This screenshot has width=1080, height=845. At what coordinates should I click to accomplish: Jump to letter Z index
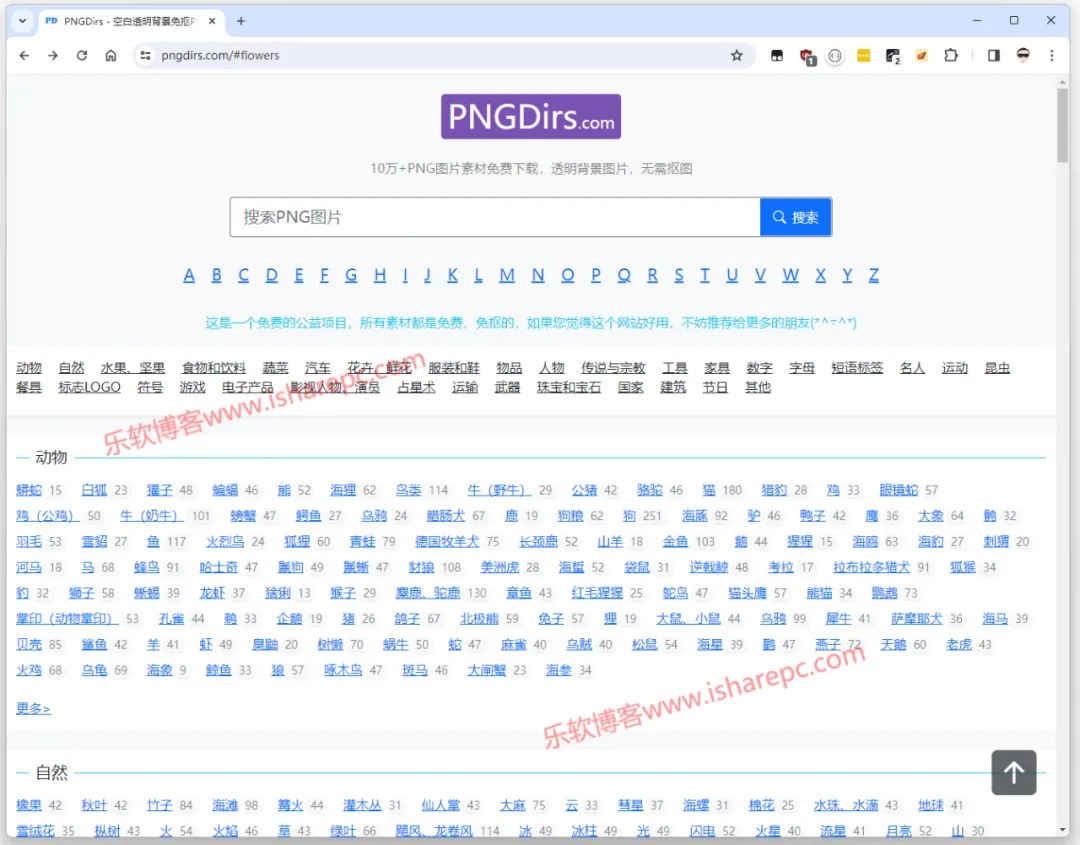click(x=873, y=275)
